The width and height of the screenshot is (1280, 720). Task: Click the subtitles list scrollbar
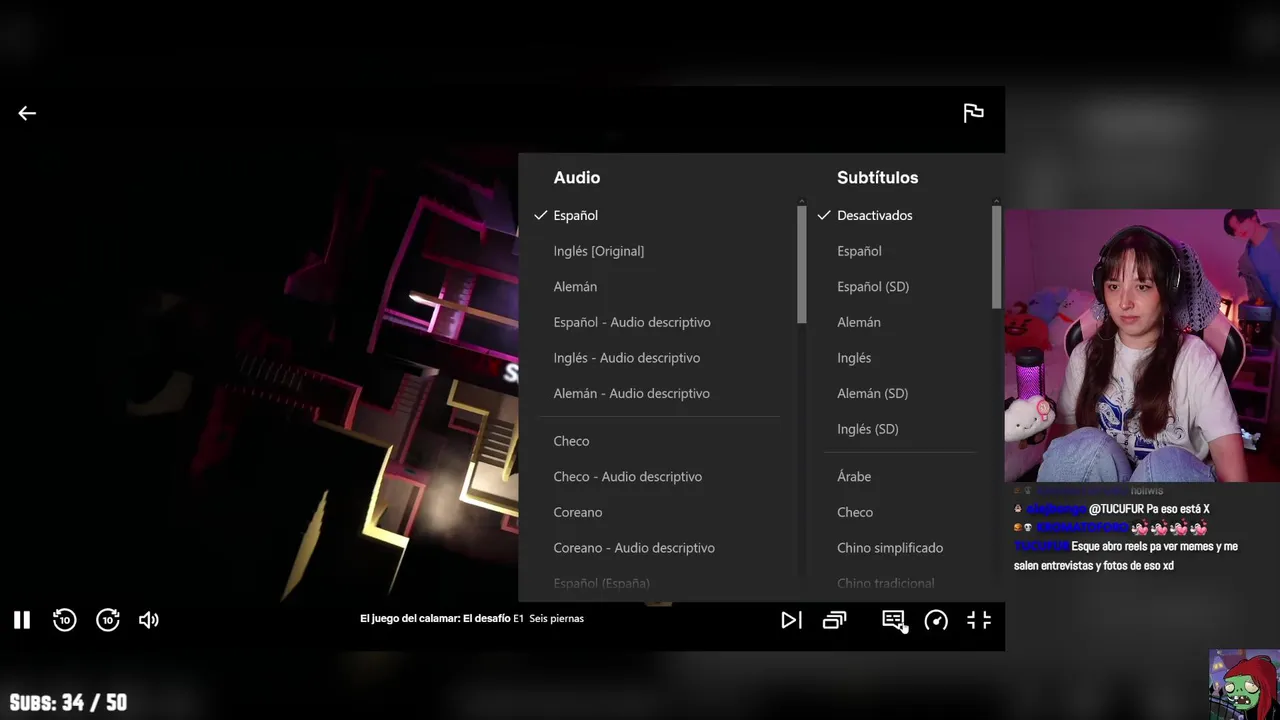(x=997, y=256)
